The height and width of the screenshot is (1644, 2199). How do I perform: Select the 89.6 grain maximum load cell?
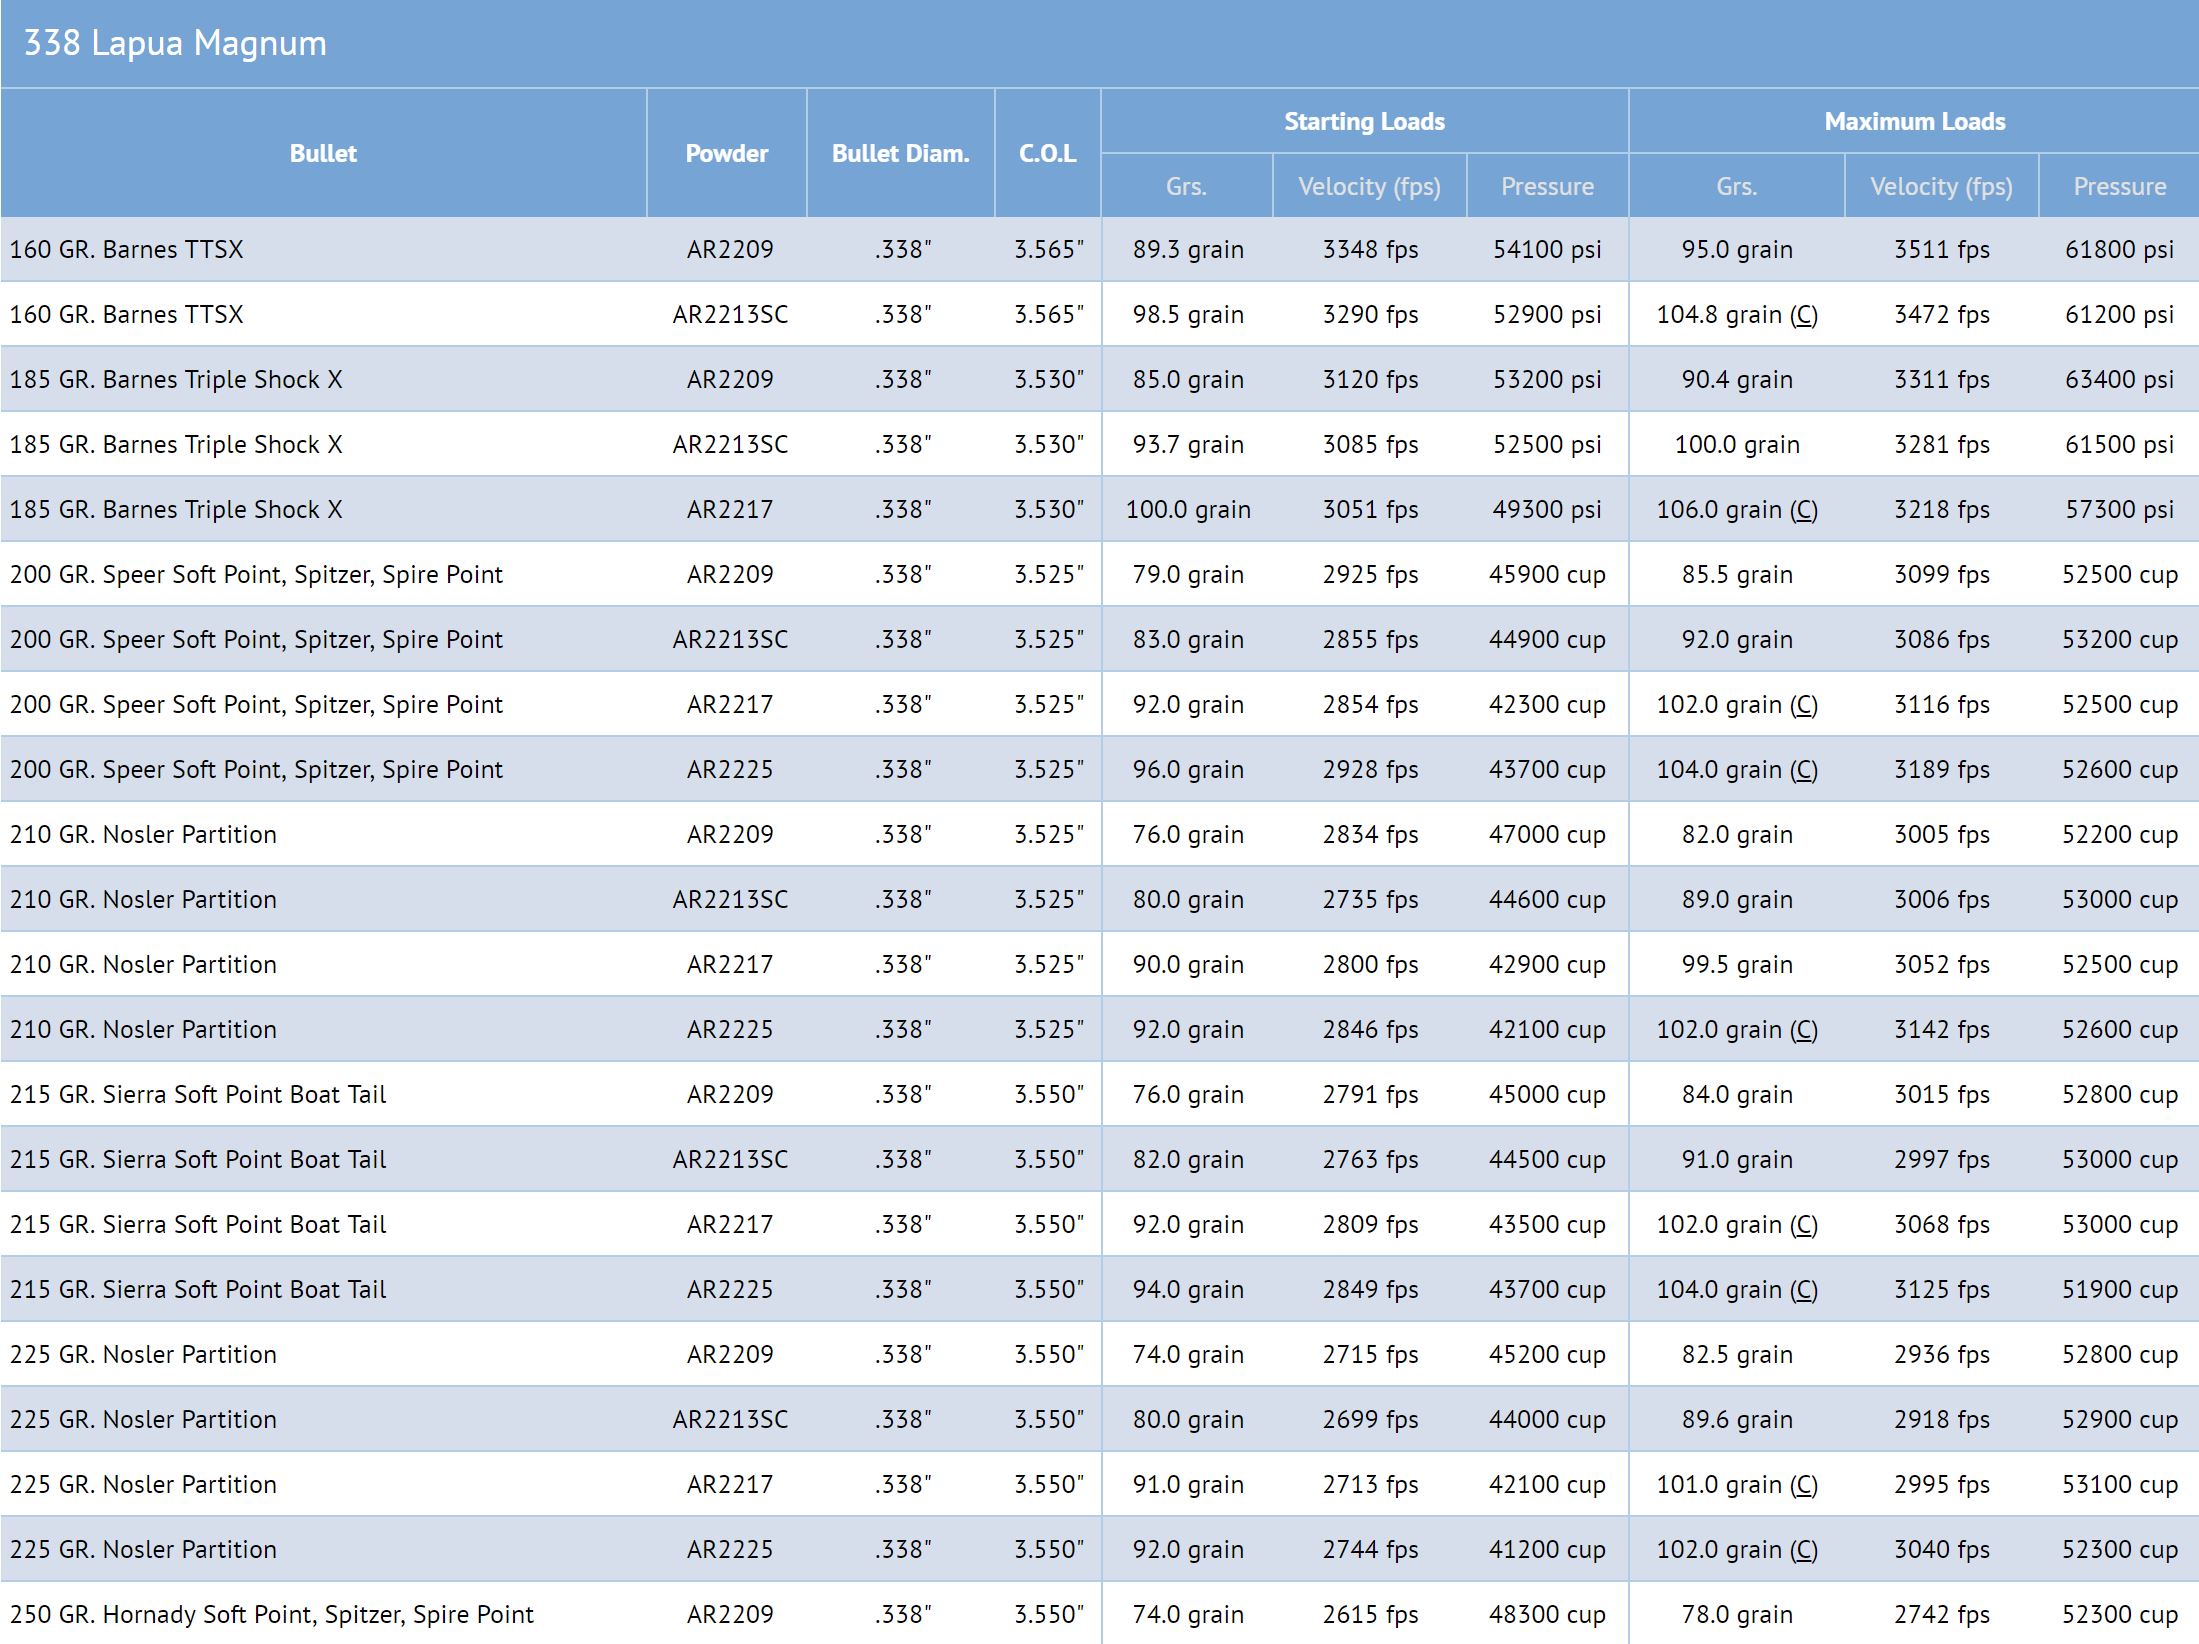[1737, 1419]
